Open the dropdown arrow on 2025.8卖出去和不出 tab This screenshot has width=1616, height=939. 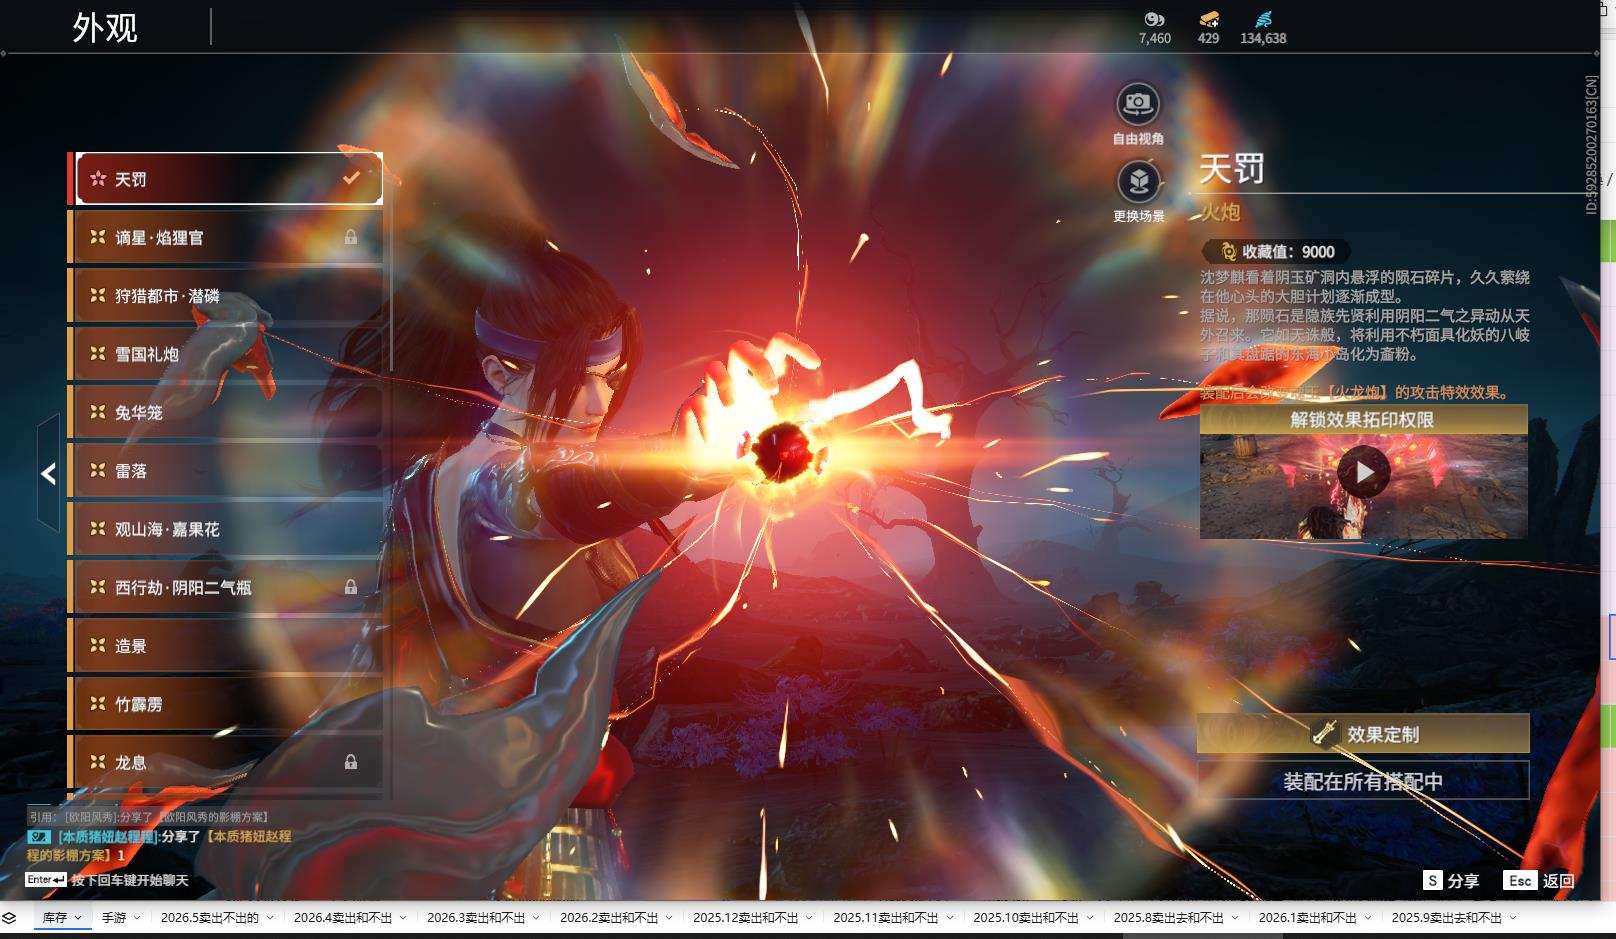(x=1235, y=918)
